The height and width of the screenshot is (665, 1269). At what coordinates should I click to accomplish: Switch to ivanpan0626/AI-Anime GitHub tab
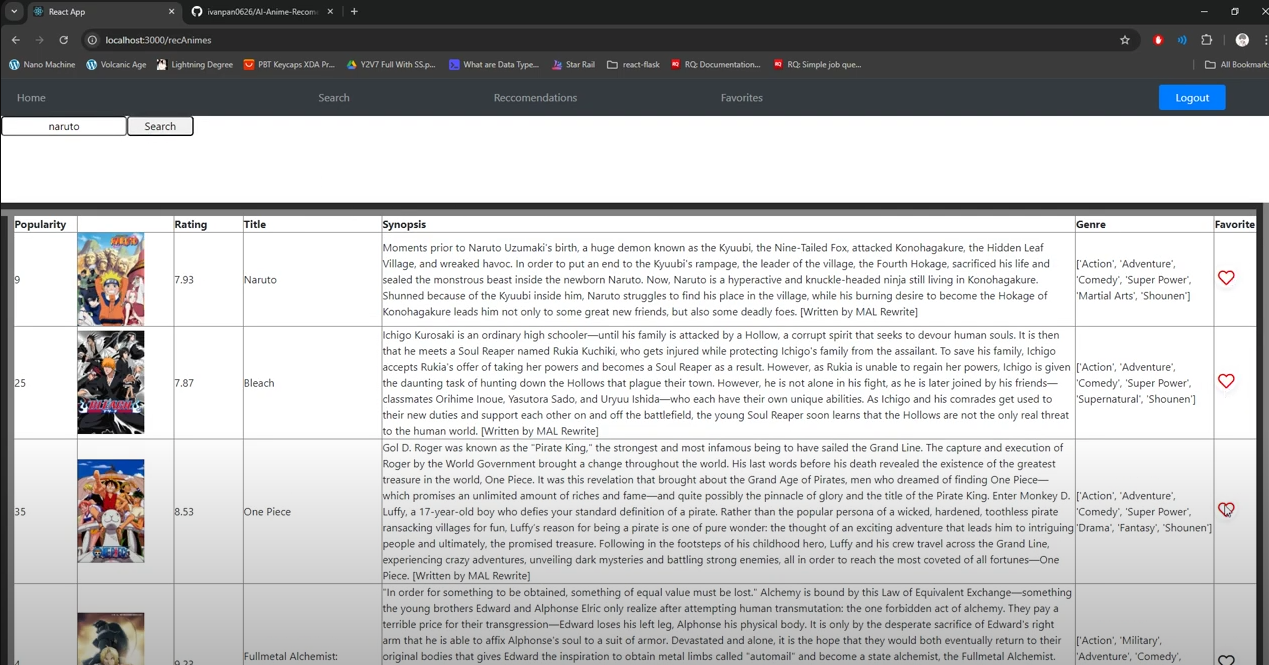click(263, 12)
